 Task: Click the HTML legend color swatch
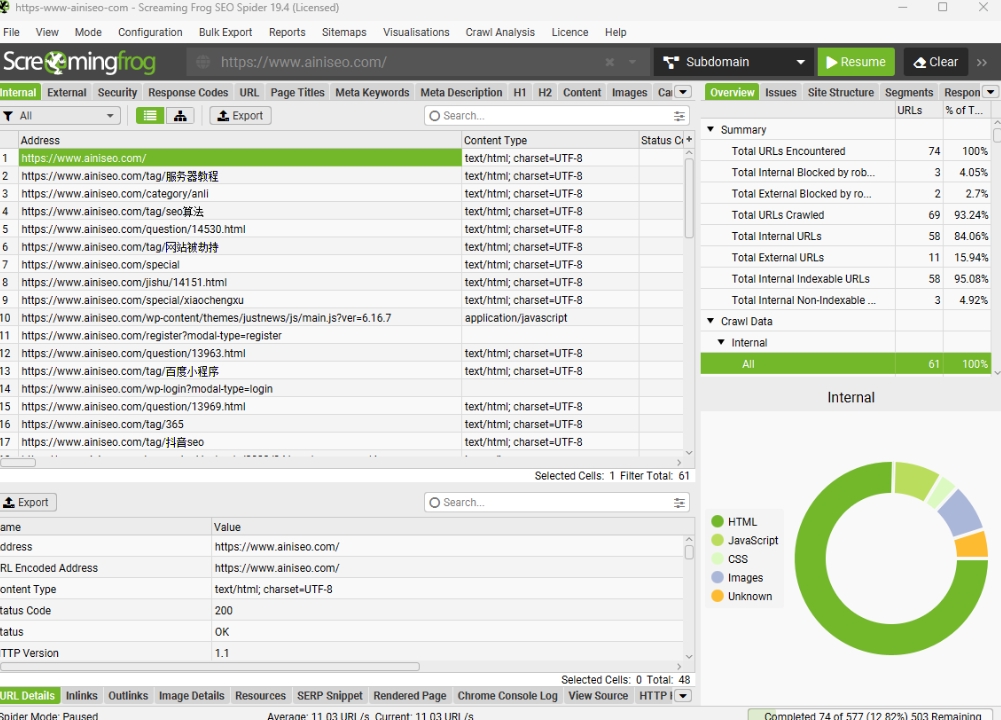[717, 521]
